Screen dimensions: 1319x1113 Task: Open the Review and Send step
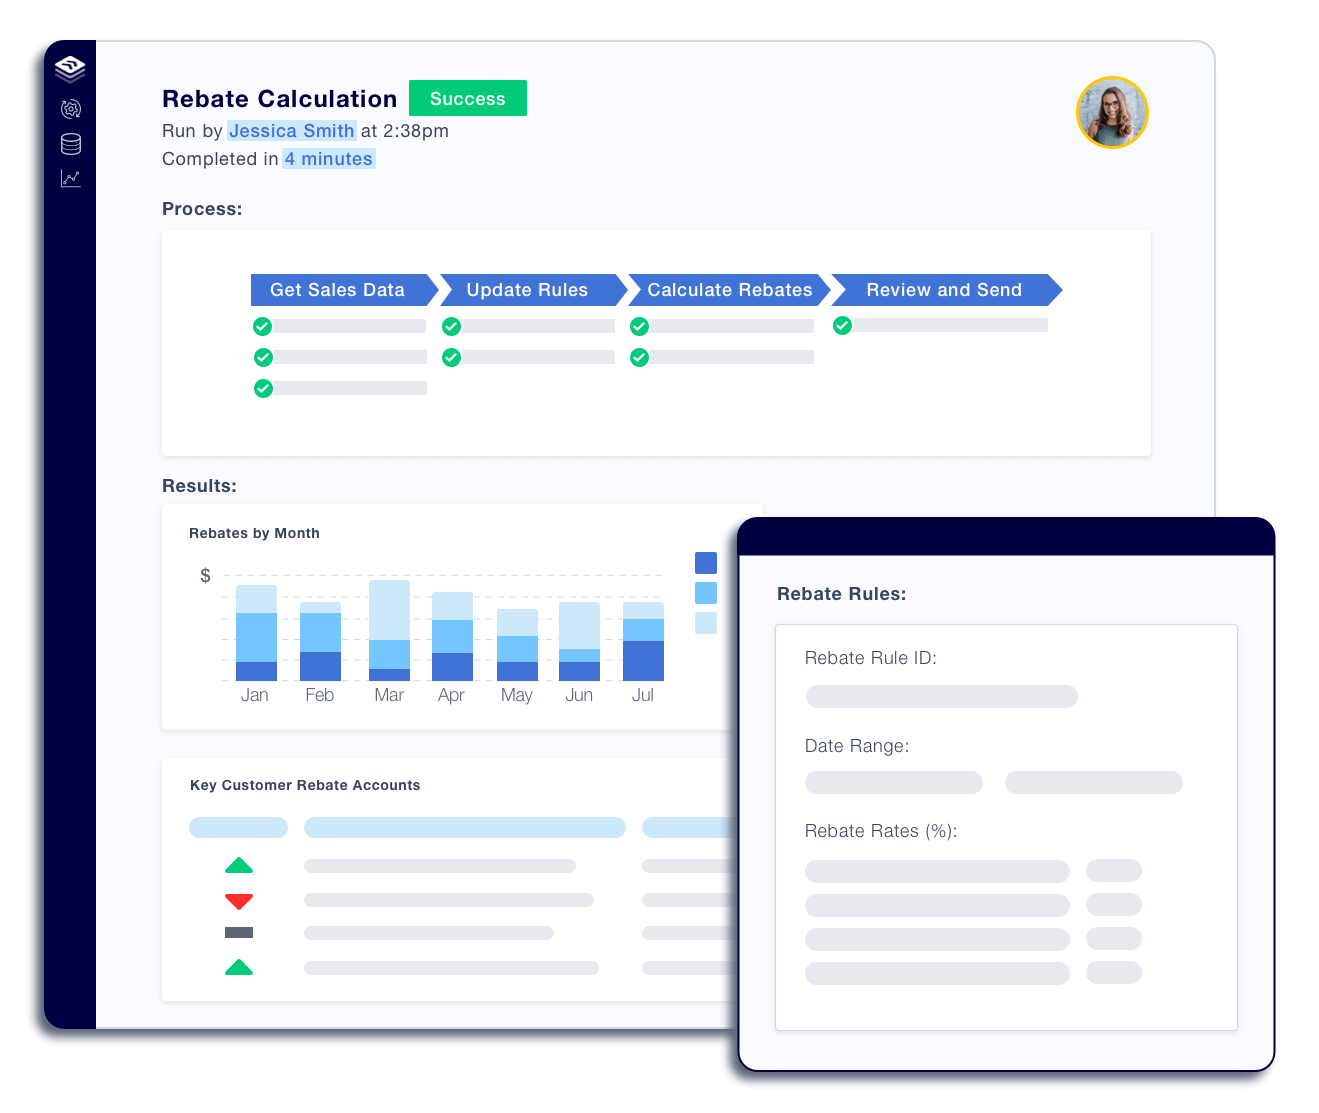[x=943, y=290]
